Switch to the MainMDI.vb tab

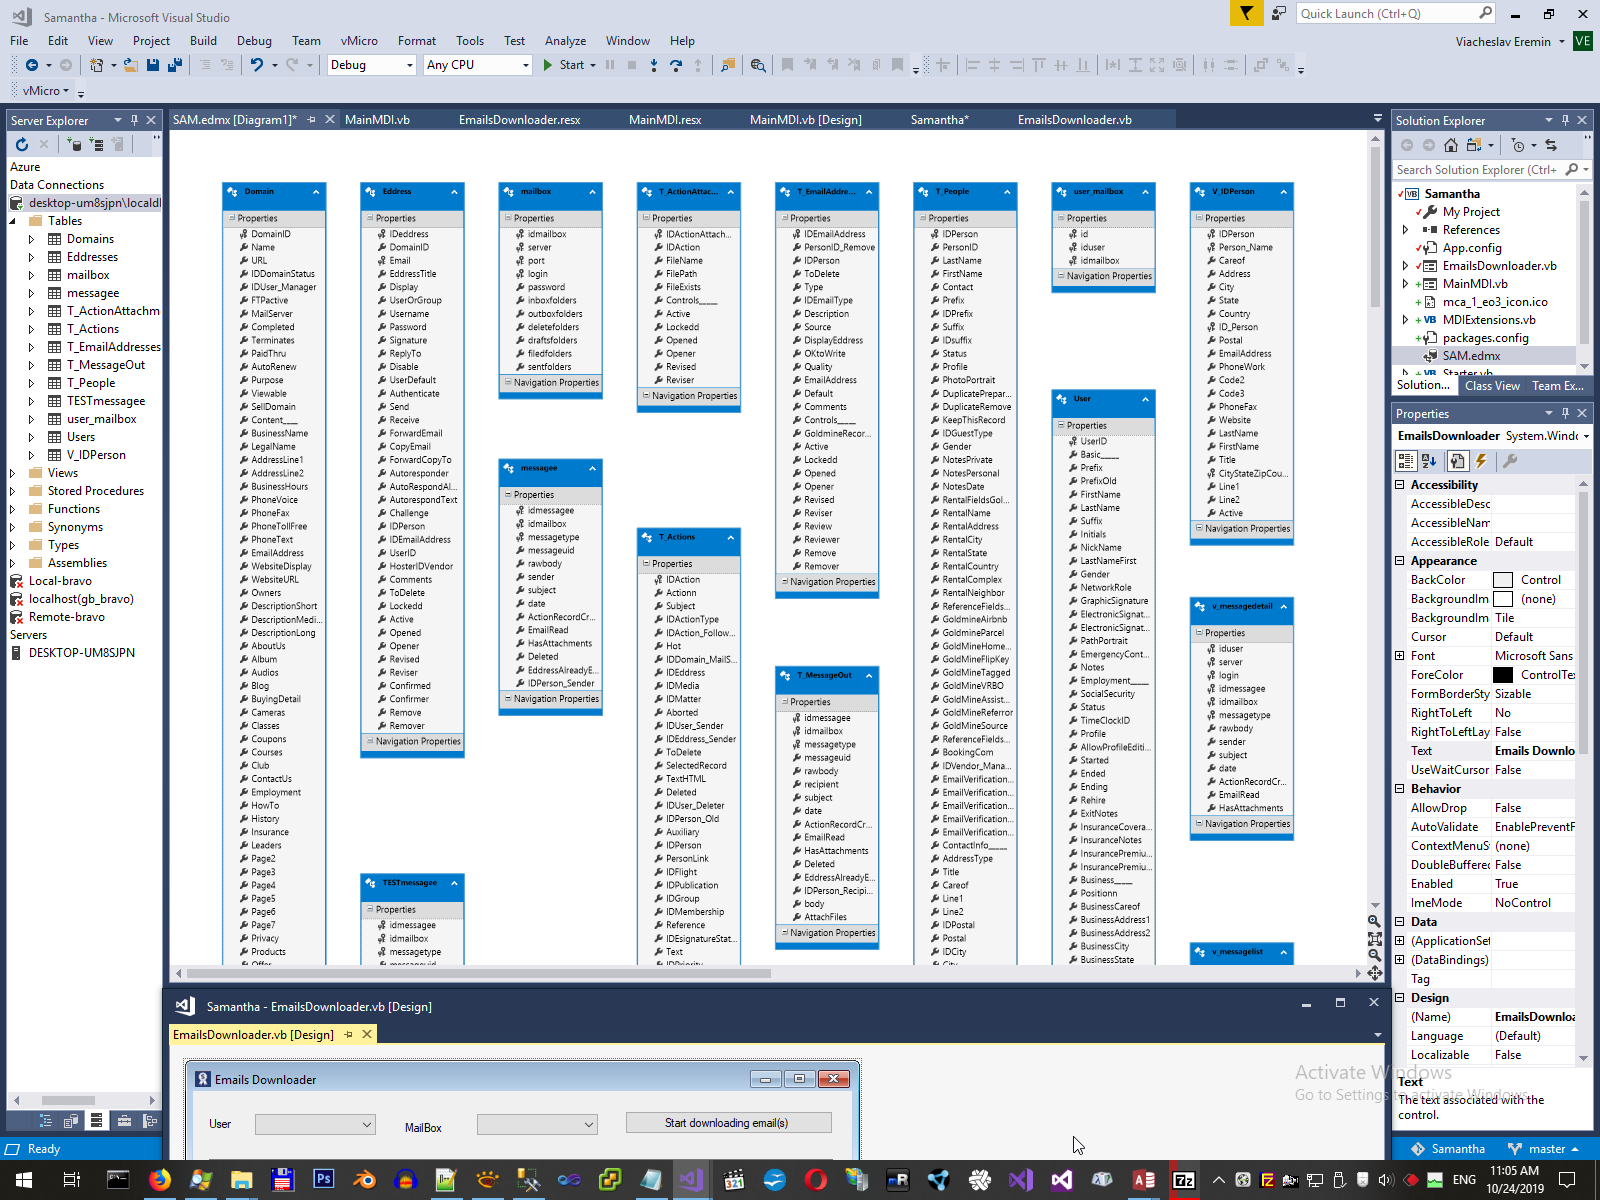tap(377, 120)
